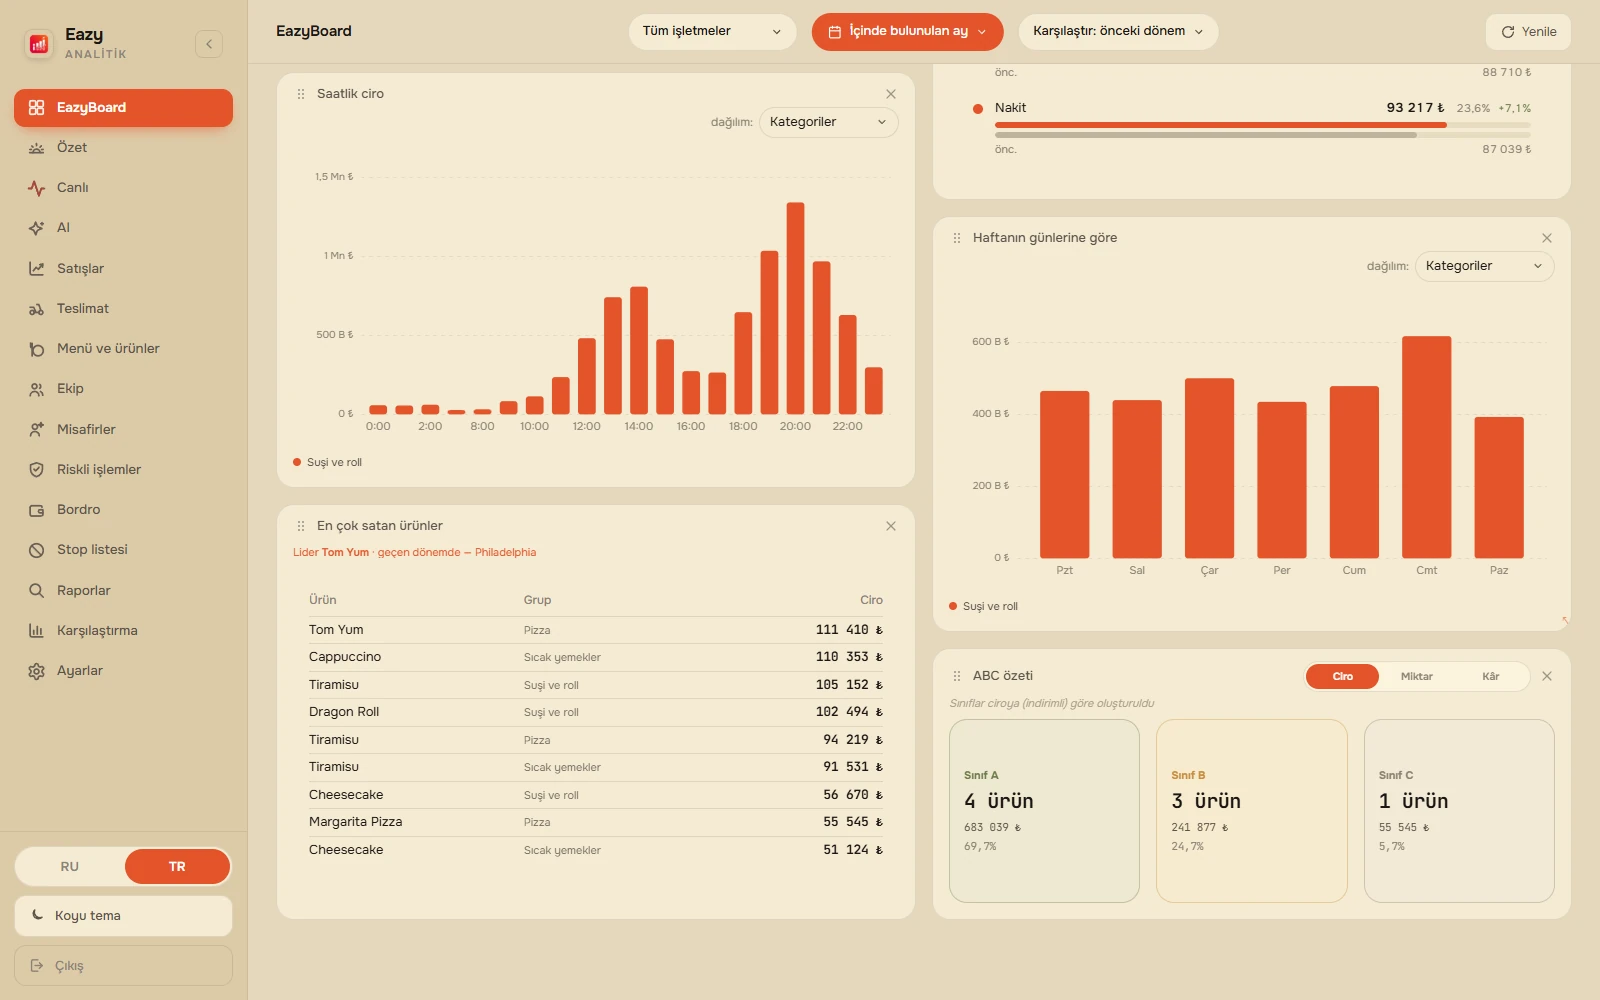The width and height of the screenshot is (1600, 1000).
Task: Click the Bordro wallet icon
Action: 37,510
